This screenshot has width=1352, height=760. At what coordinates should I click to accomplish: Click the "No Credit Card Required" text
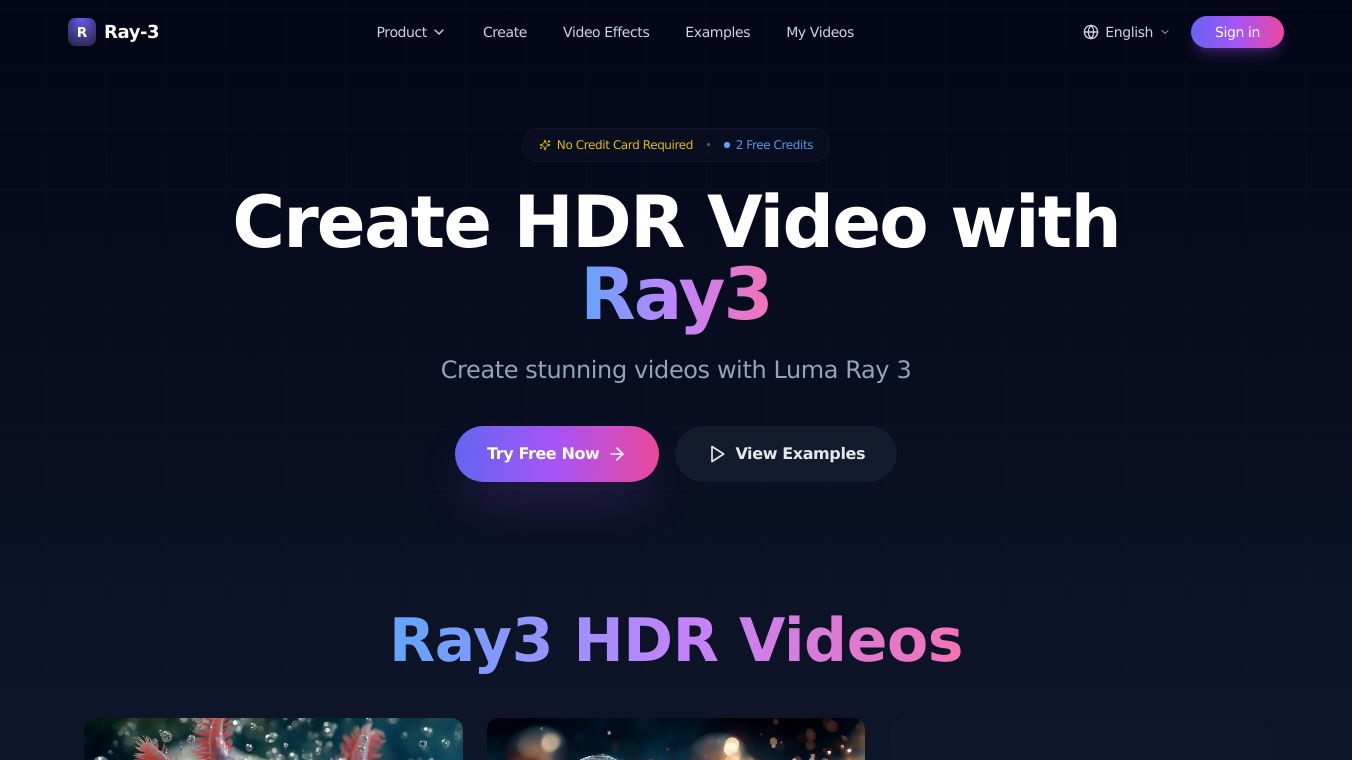(625, 145)
